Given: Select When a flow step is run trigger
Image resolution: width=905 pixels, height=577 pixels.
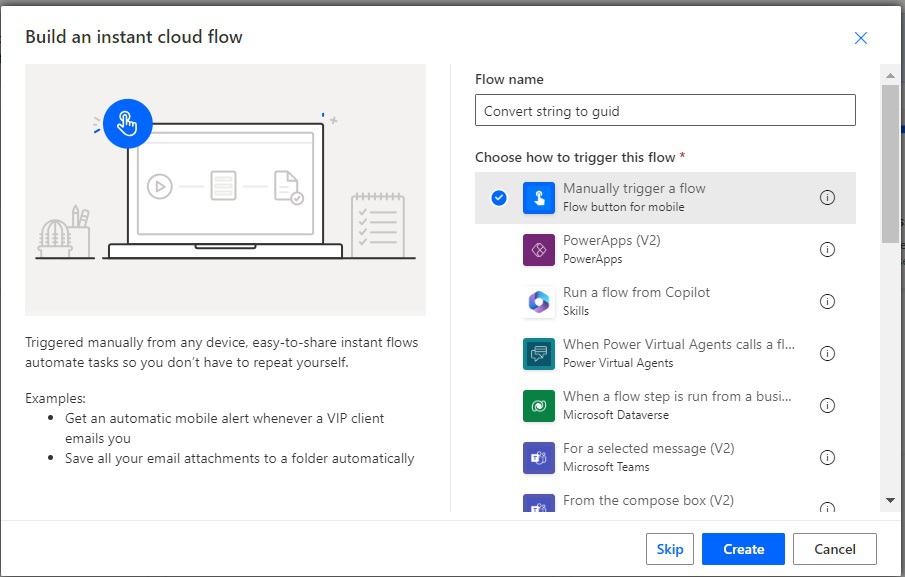Looking at the screenshot, I should (665, 406).
